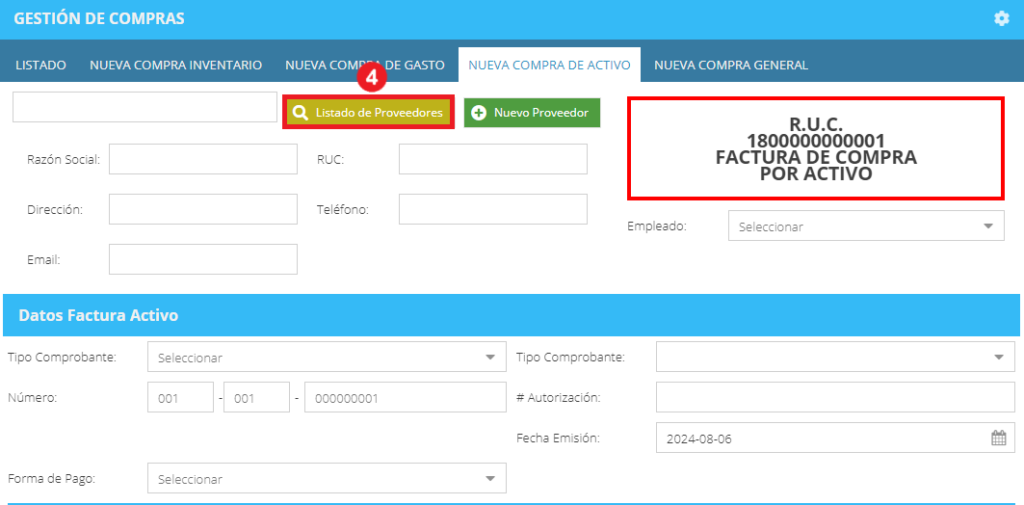Click the RUC text field
The width and height of the screenshot is (1024, 505).
(x=493, y=159)
